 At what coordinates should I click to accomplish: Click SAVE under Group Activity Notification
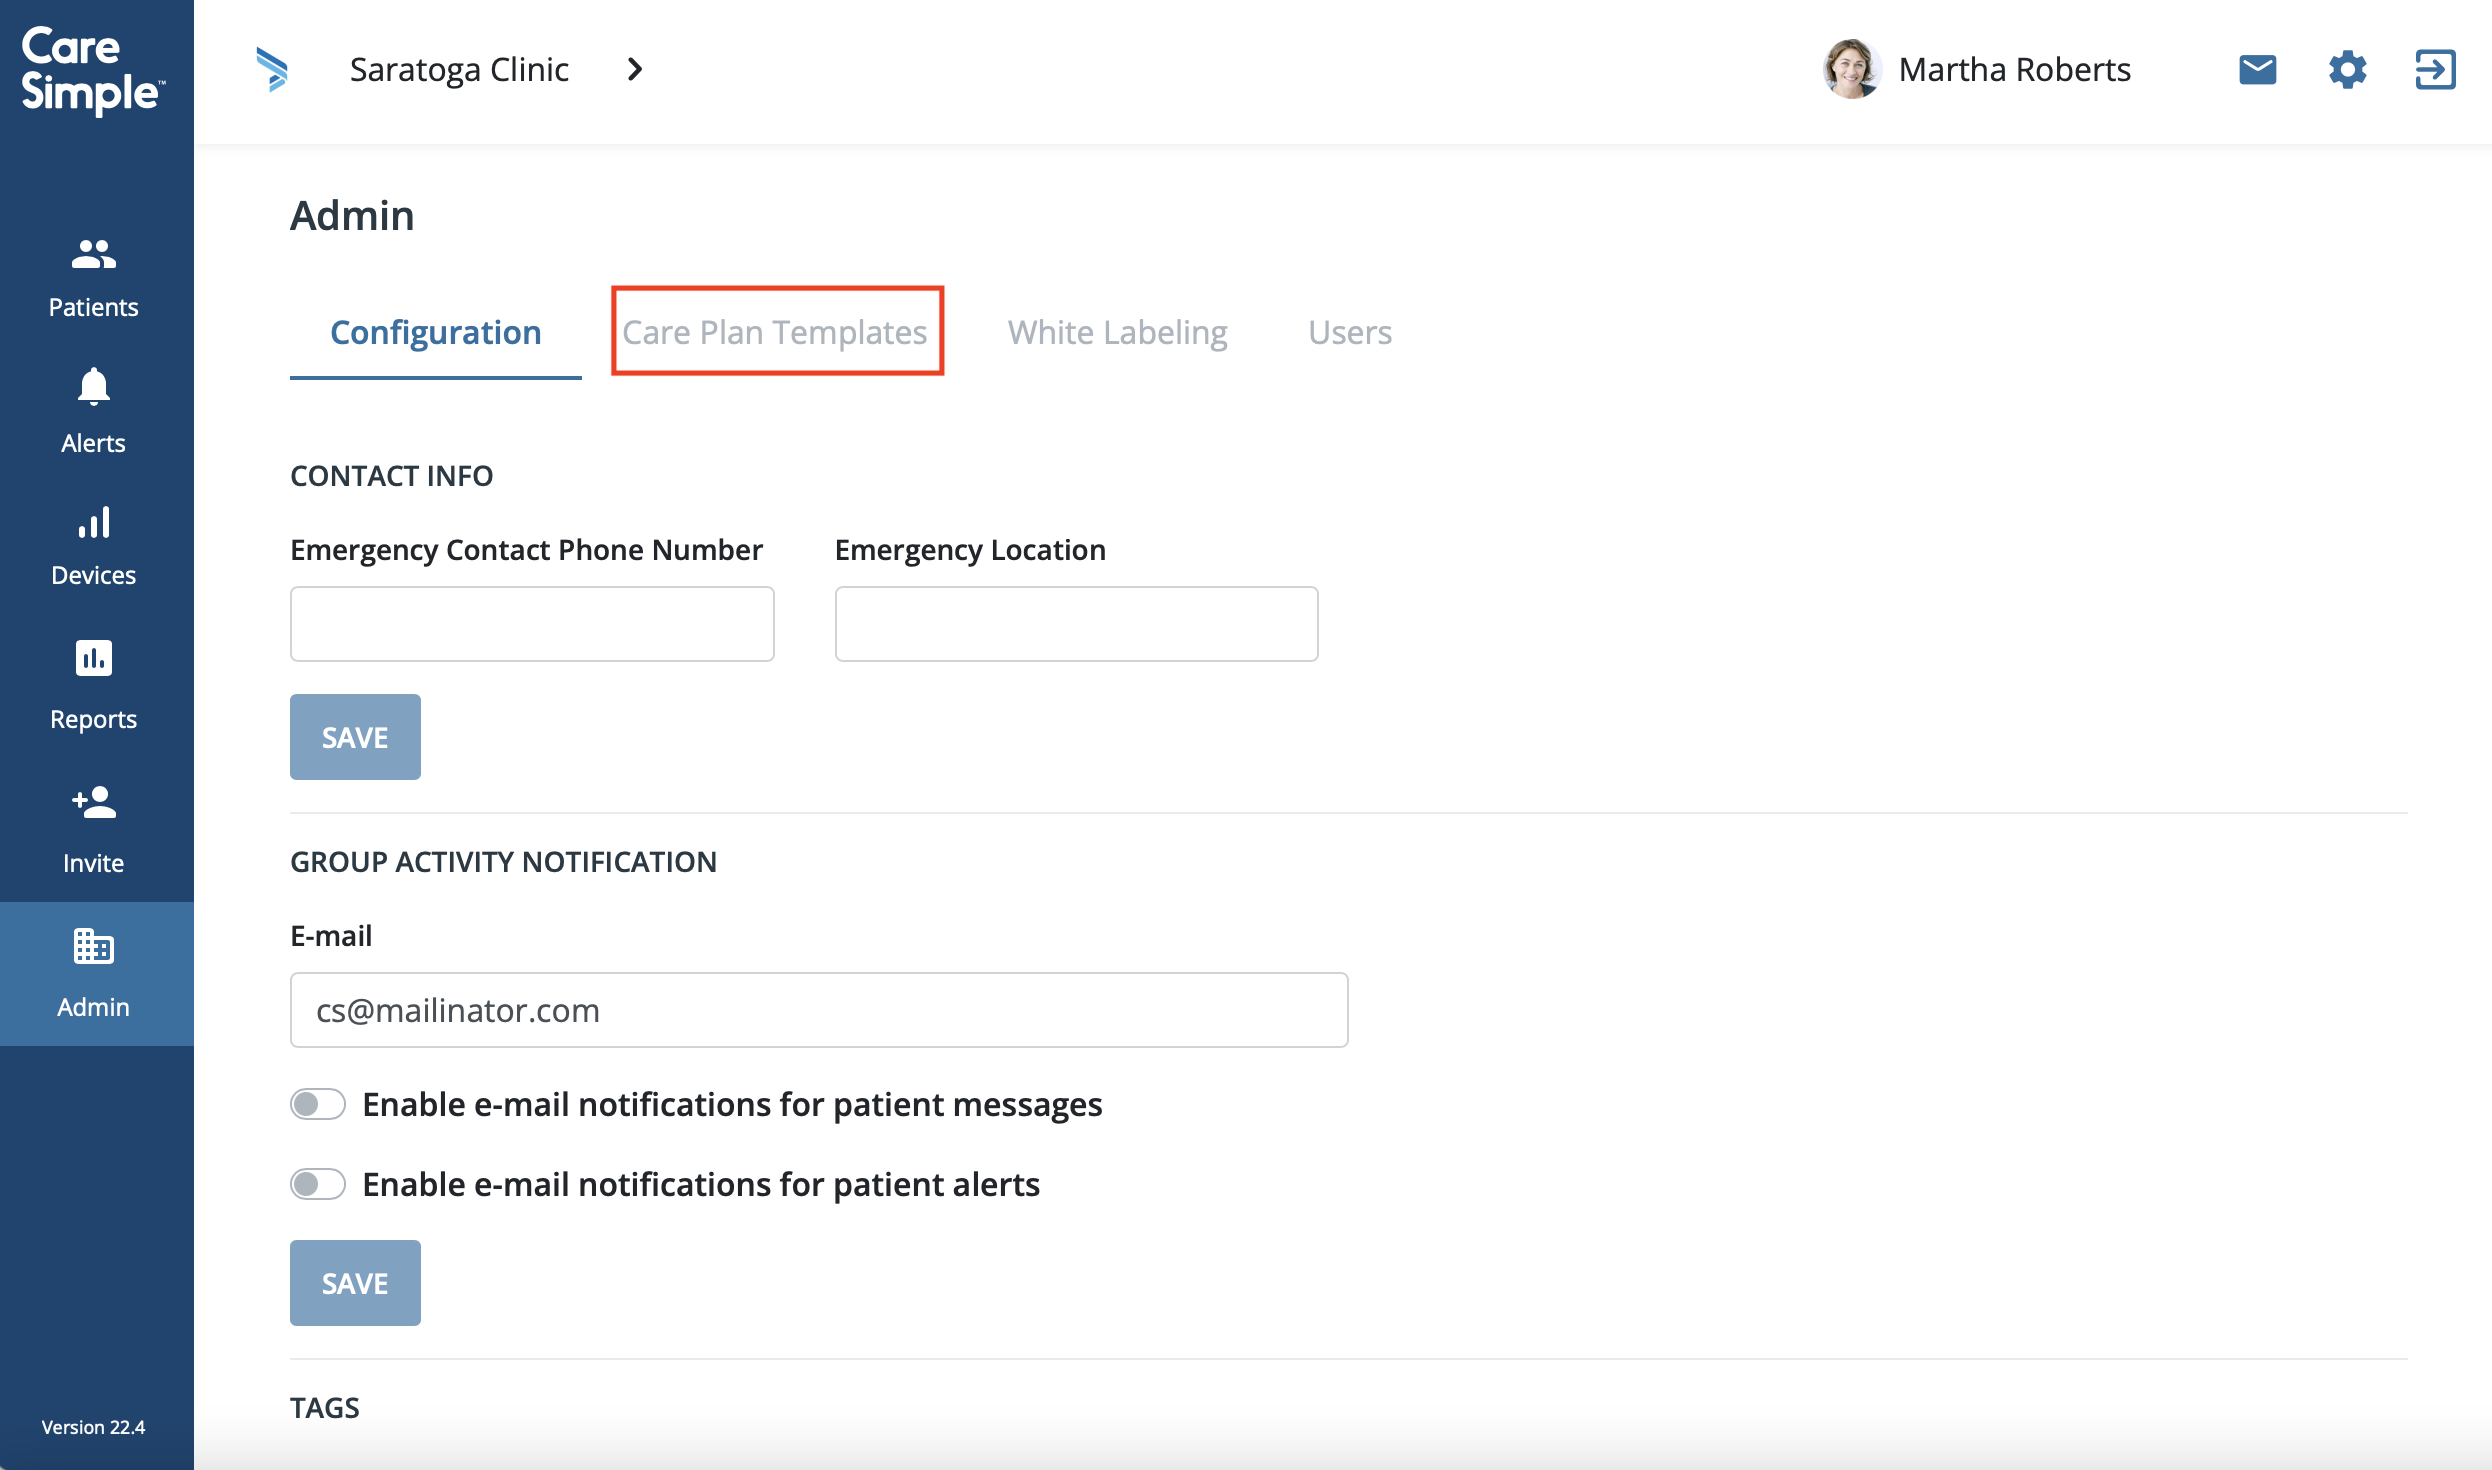tap(355, 1283)
